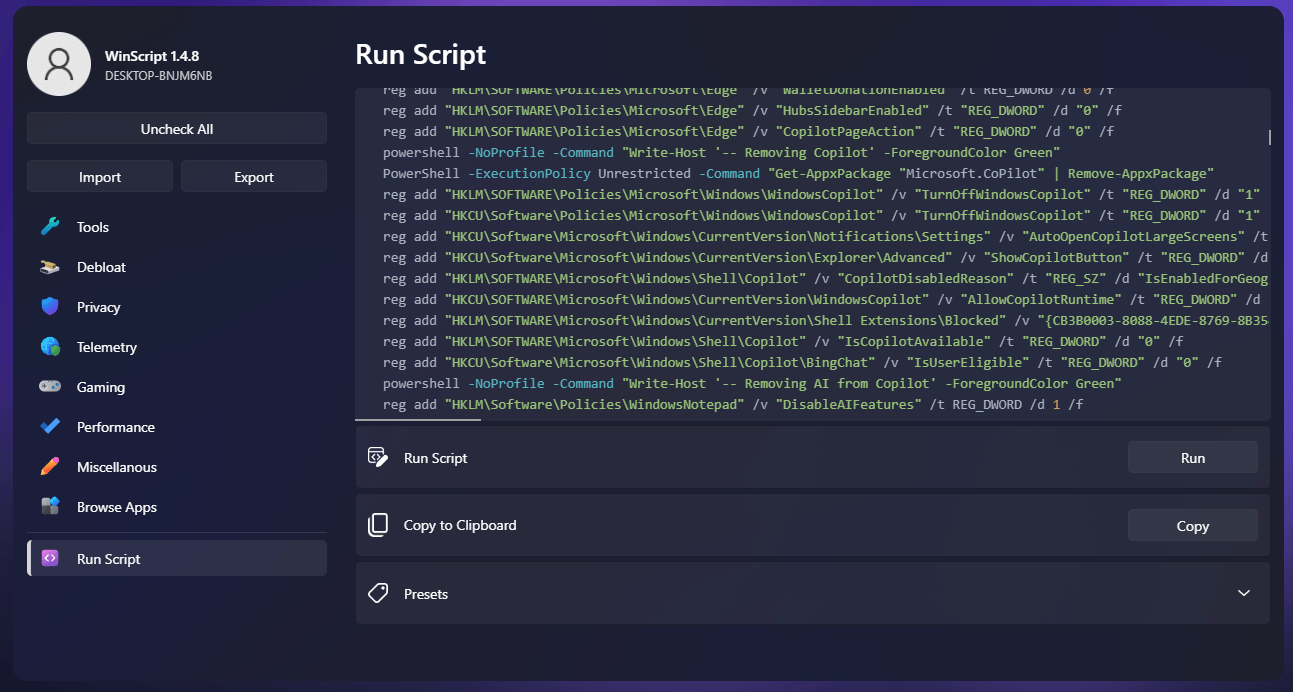The image size is (1293, 692).
Task: Click the Telemetry globe icon
Action: 52,347
